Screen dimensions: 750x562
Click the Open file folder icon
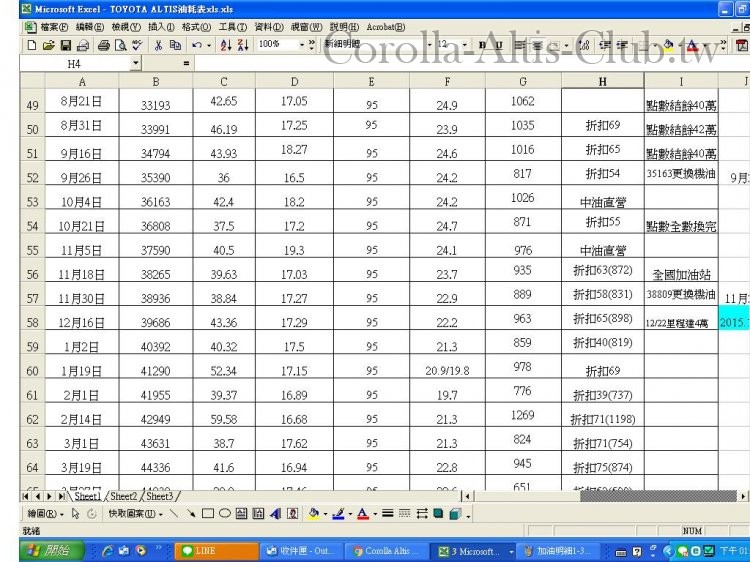coord(48,45)
